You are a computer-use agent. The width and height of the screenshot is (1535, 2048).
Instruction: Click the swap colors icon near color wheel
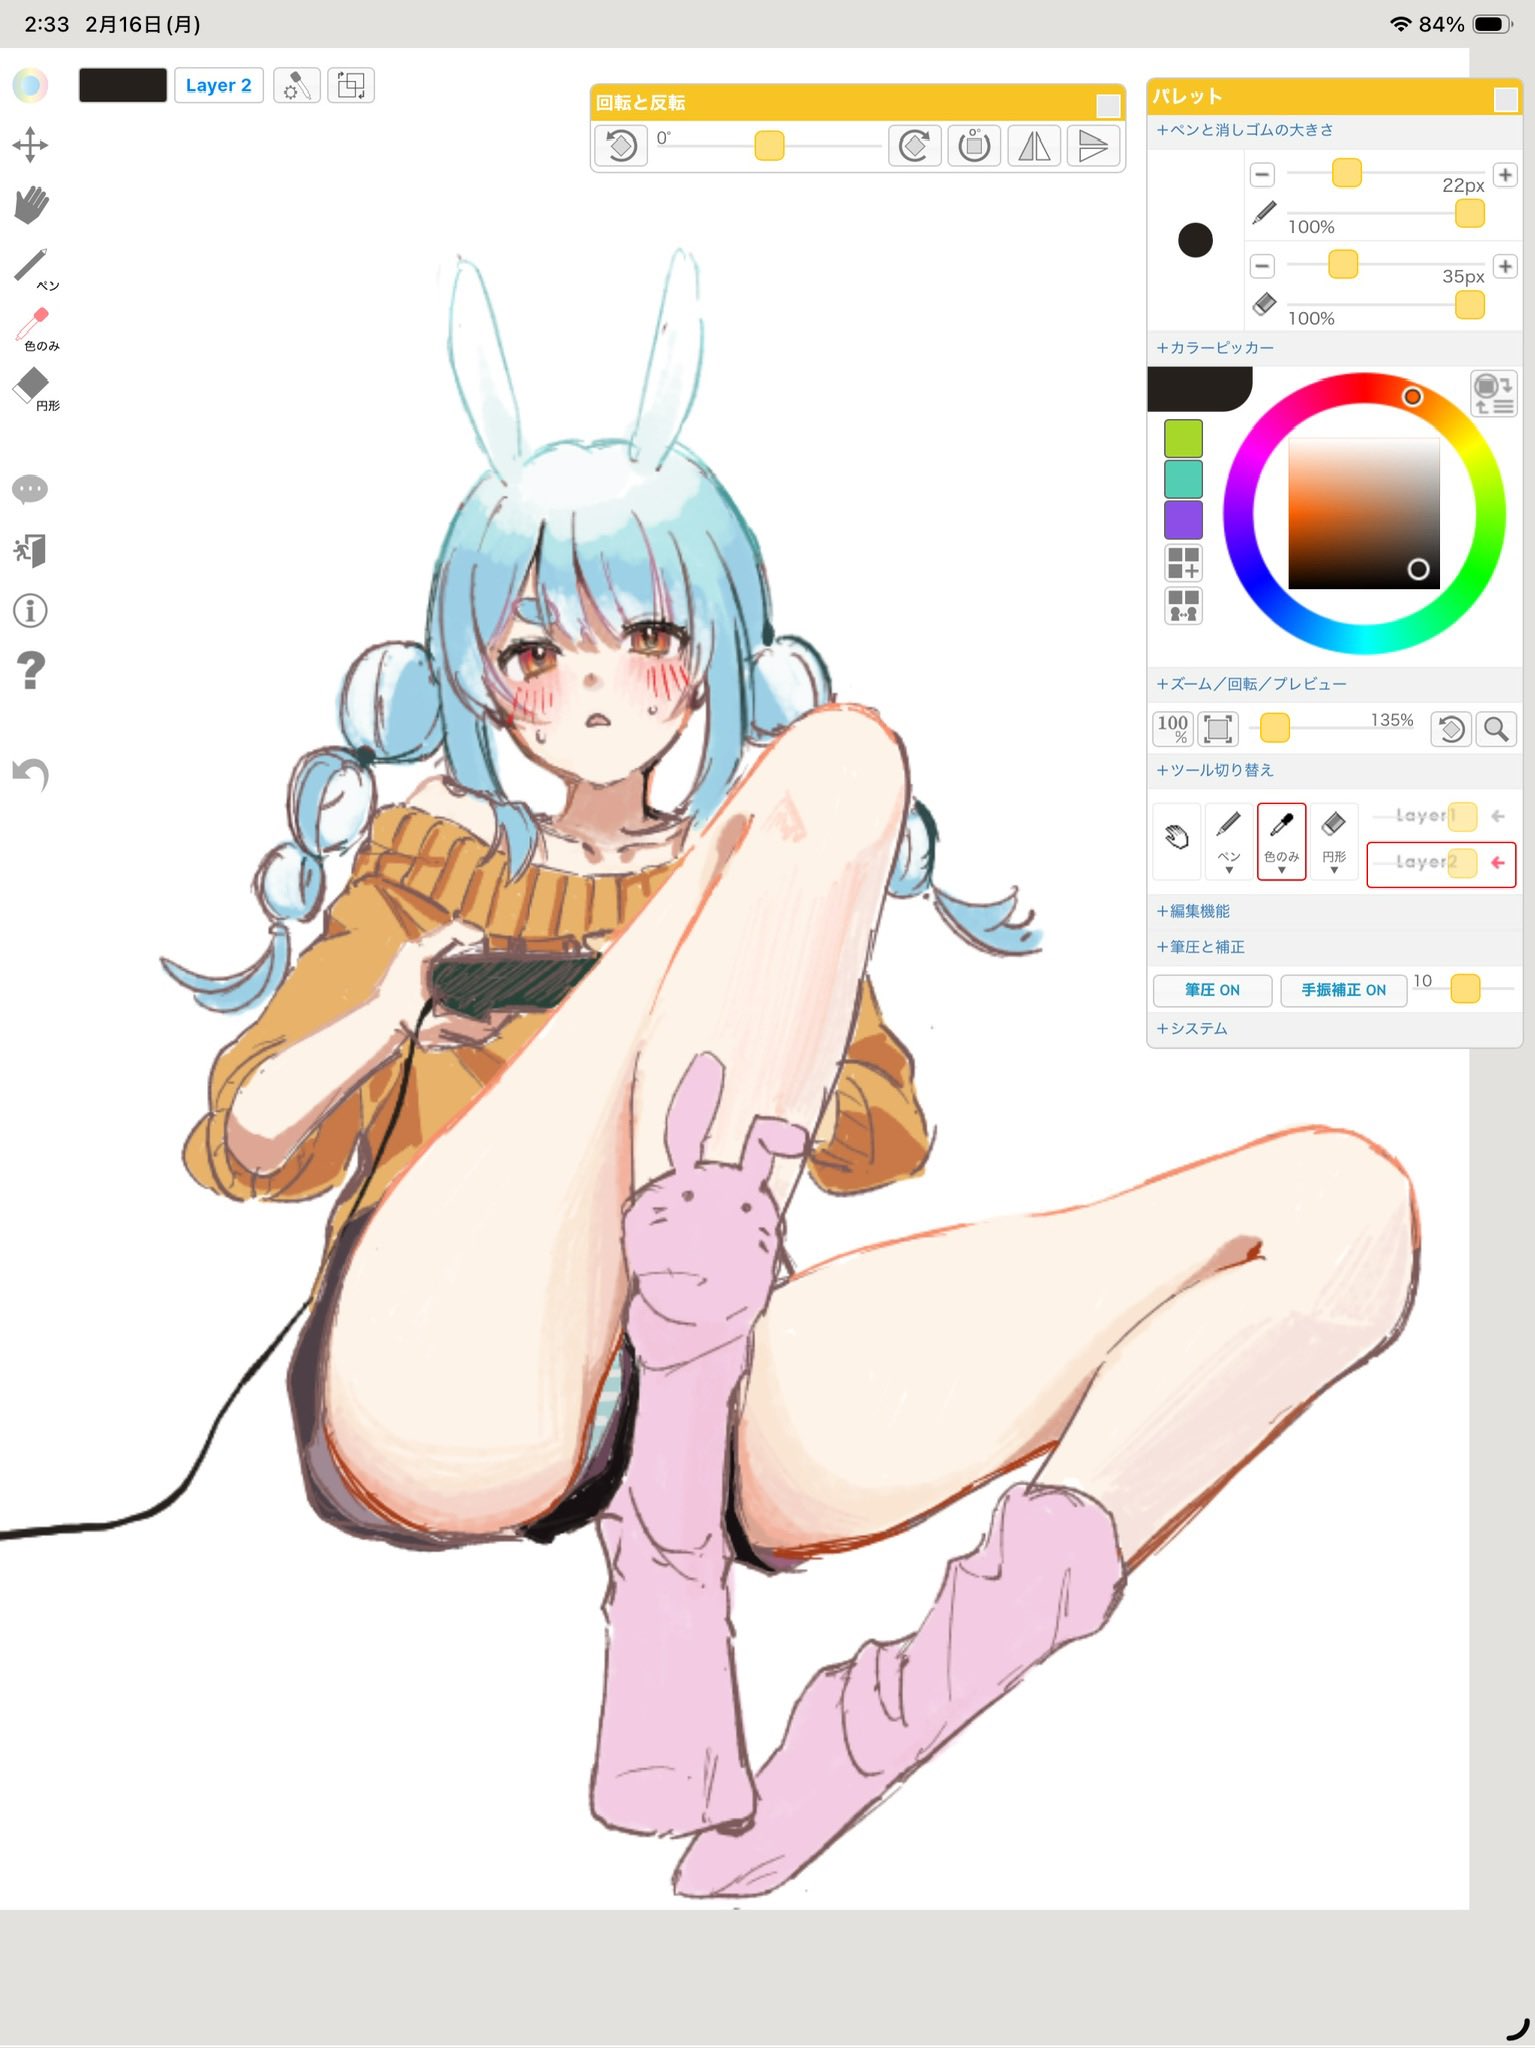[1494, 394]
